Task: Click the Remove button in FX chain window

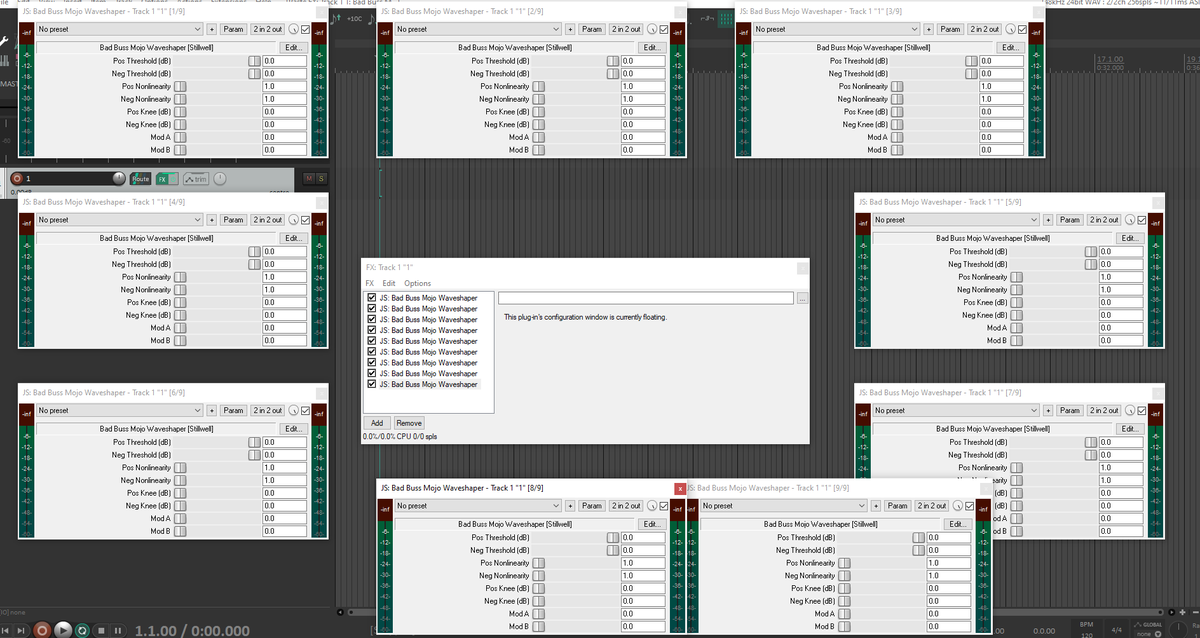Action: [409, 423]
